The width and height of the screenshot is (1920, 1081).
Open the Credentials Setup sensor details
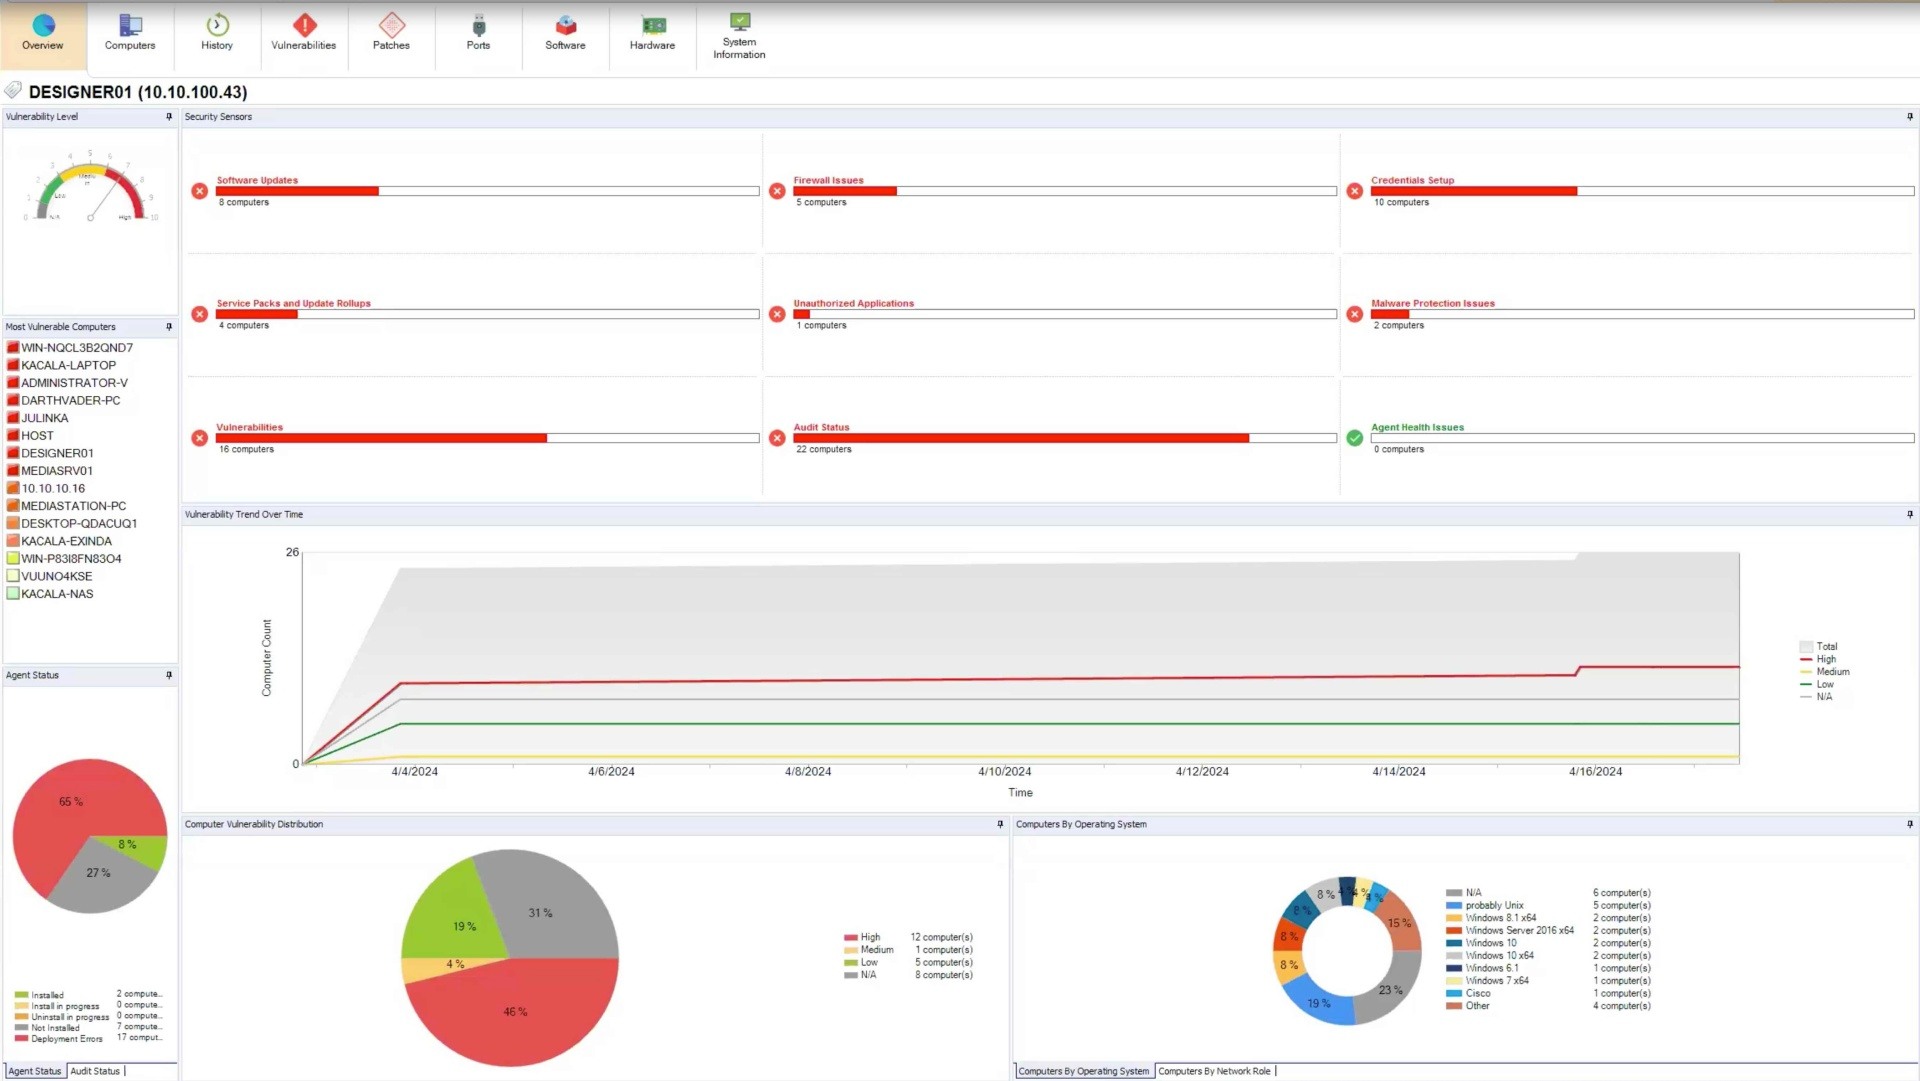click(1412, 180)
